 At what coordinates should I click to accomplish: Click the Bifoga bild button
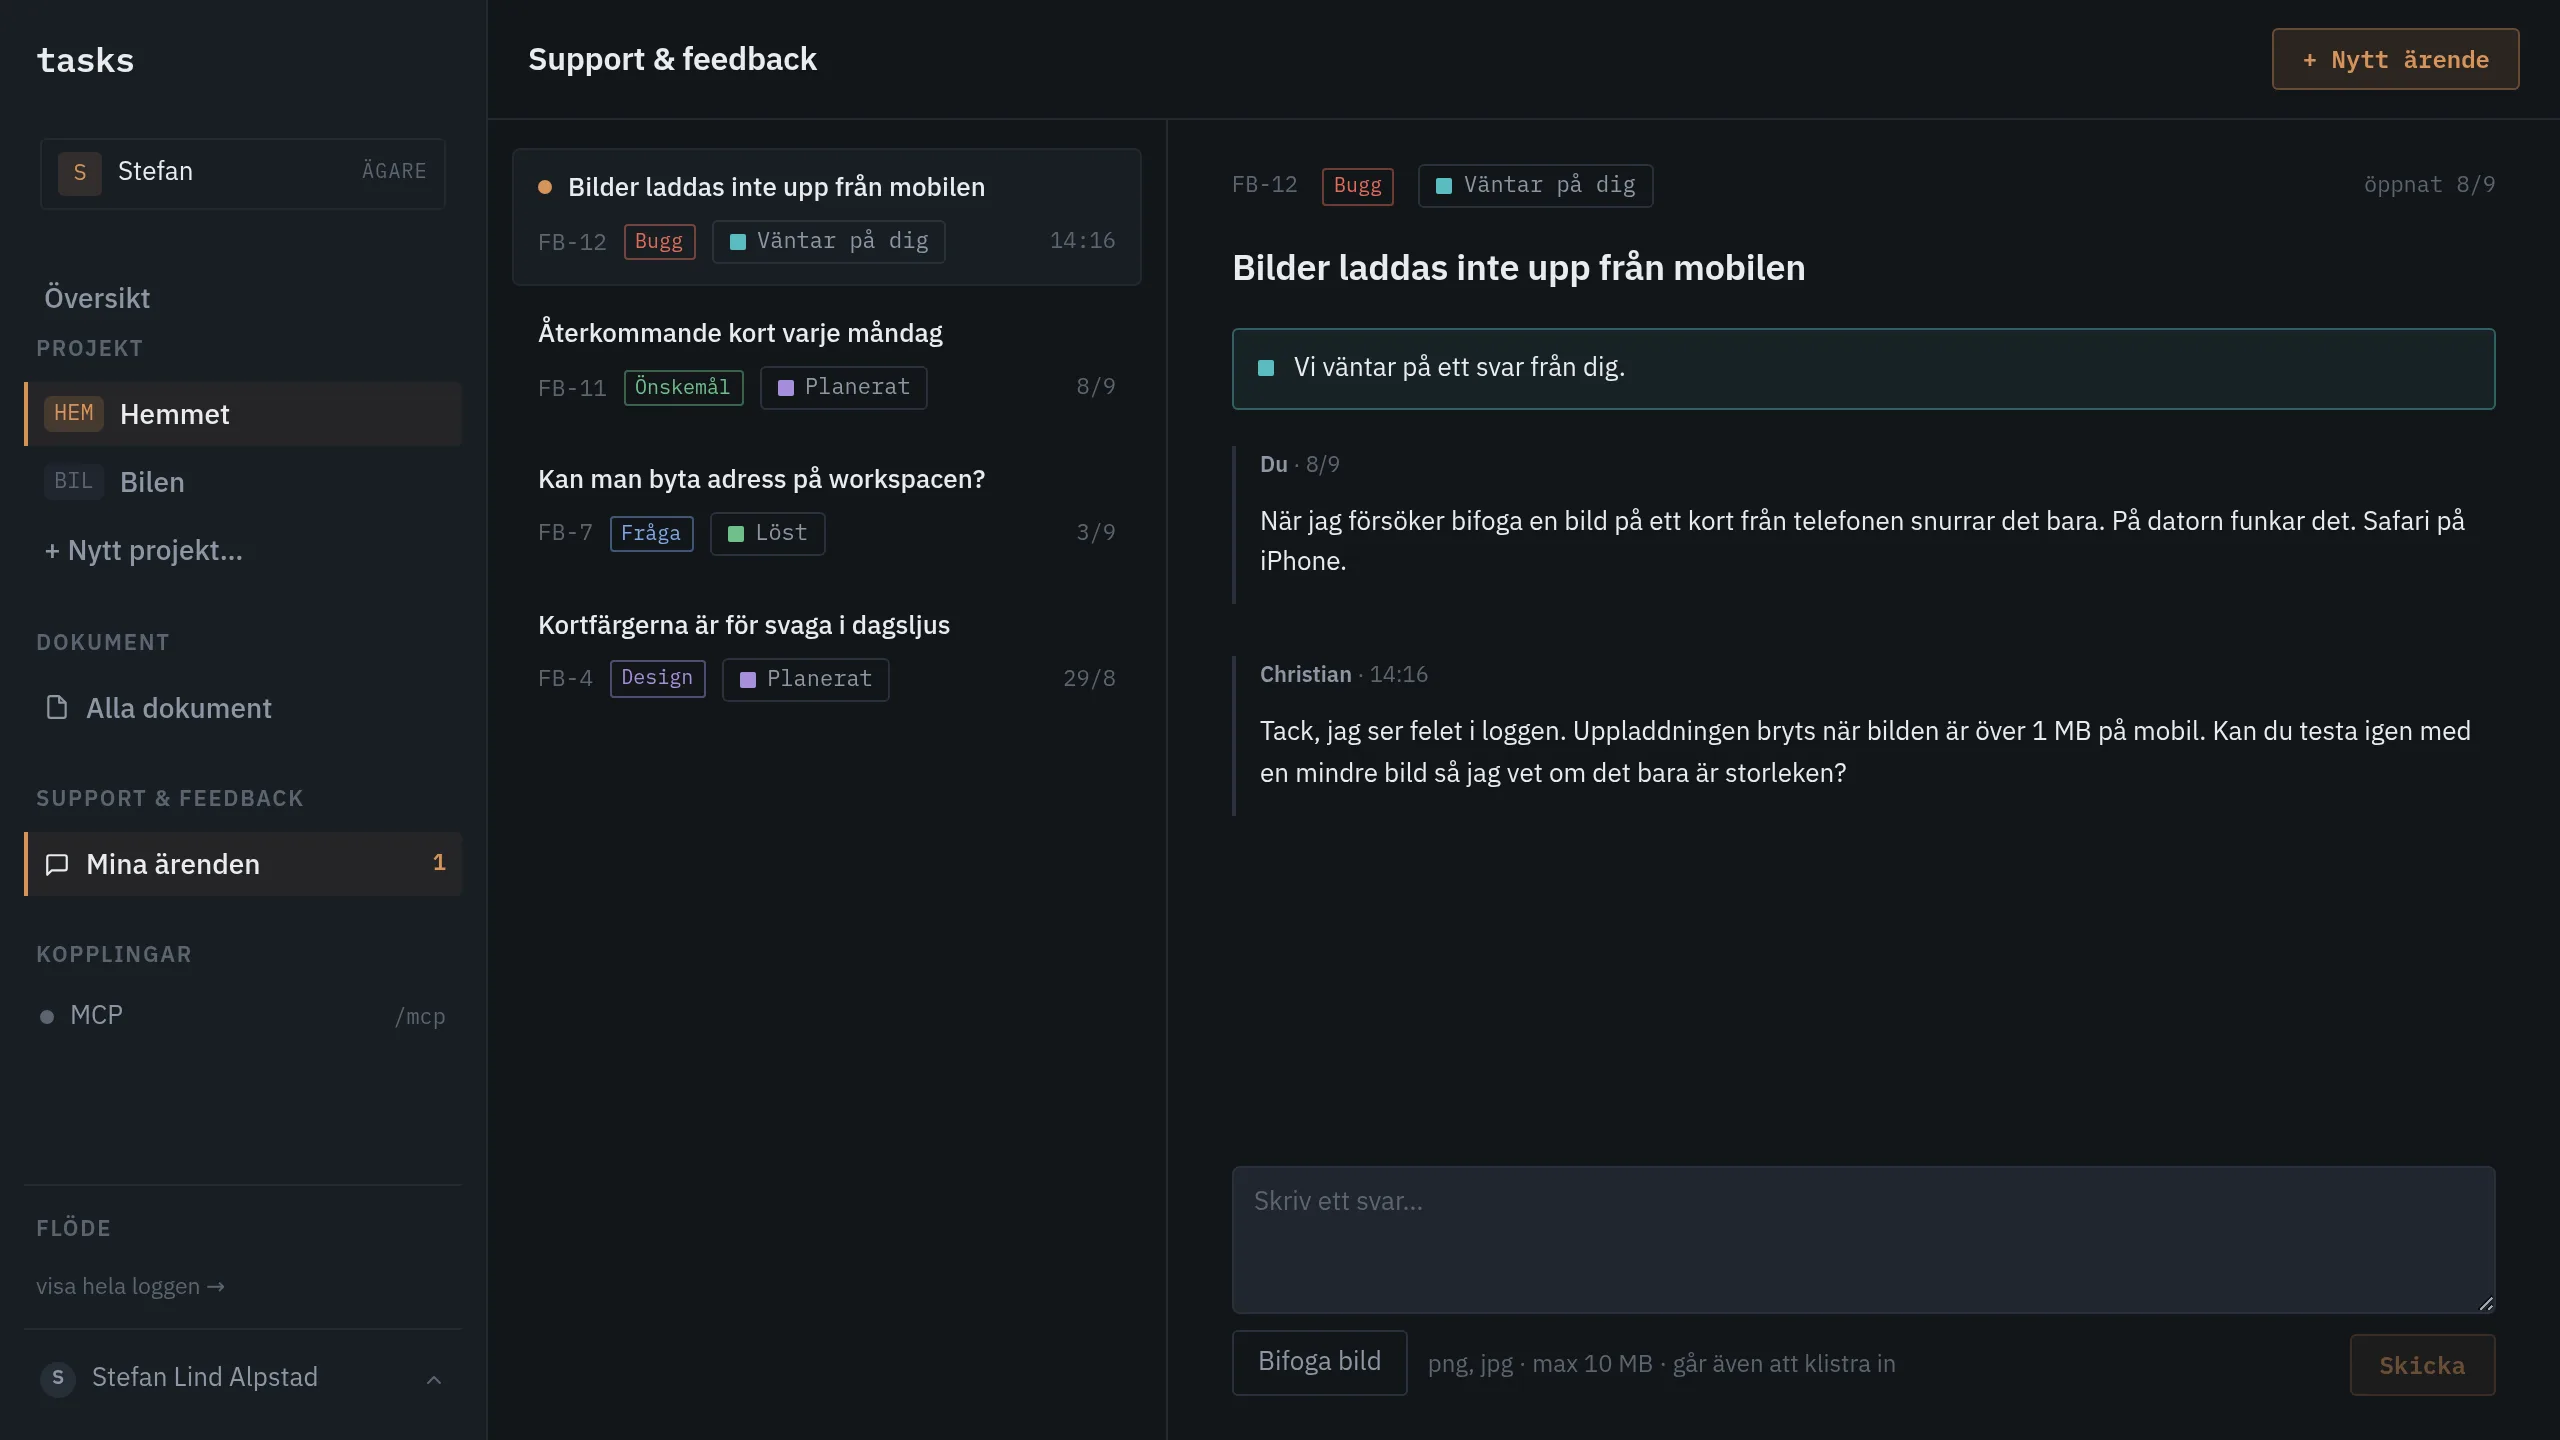click(1319, 1362)
